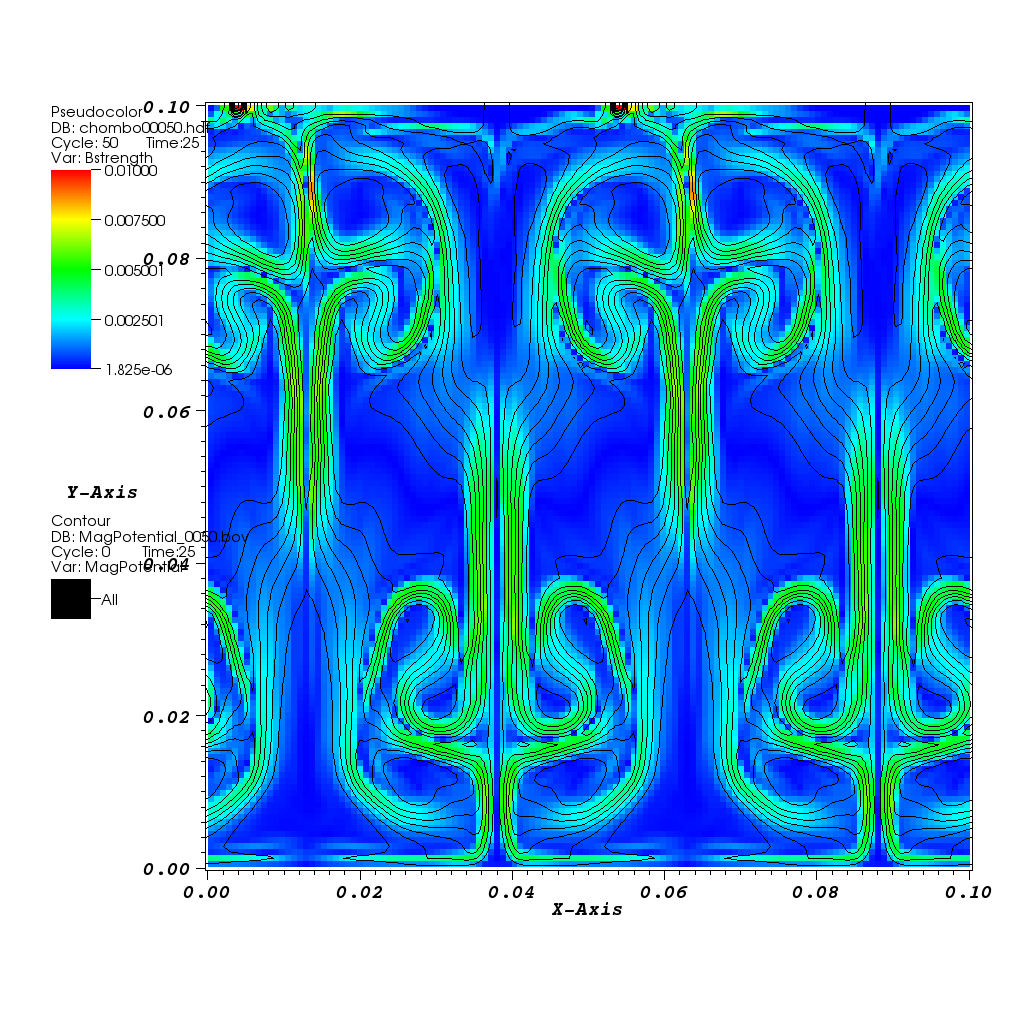Click the Contour legend title
The image size is (1024, 1024).
coord(80,520)
